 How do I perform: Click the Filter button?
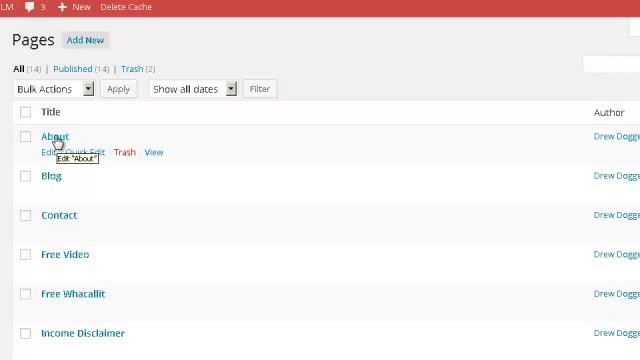(x=260, y=89)
